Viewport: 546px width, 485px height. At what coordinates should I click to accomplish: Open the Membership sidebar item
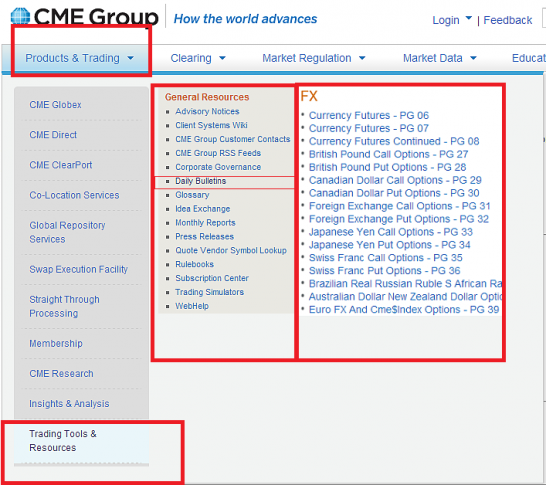point(56,343)
